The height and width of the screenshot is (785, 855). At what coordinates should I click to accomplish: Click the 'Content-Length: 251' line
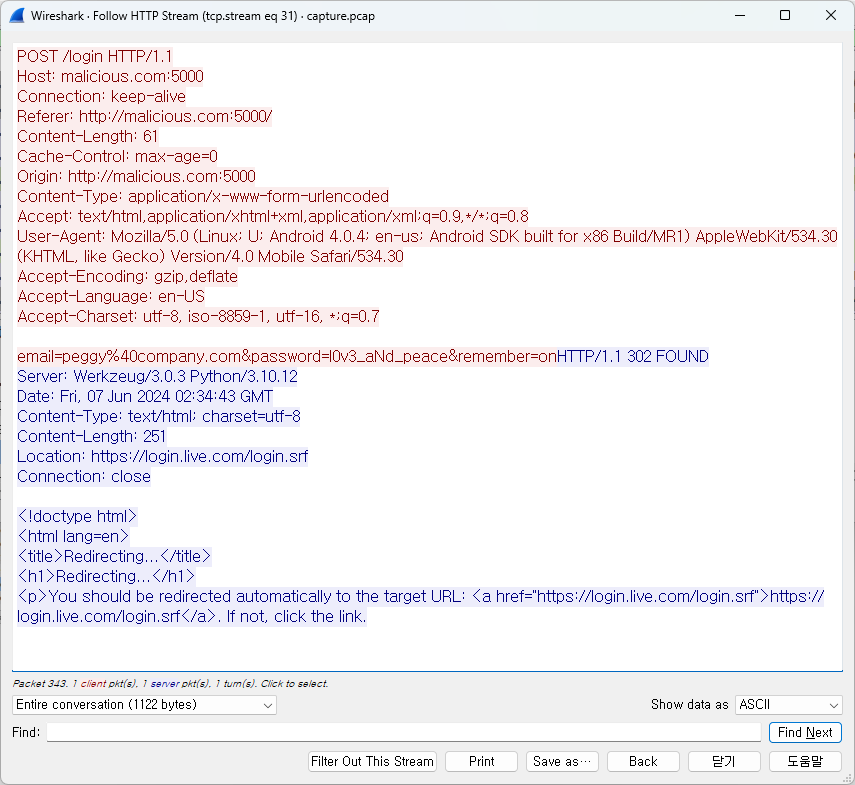click(91, 436)
